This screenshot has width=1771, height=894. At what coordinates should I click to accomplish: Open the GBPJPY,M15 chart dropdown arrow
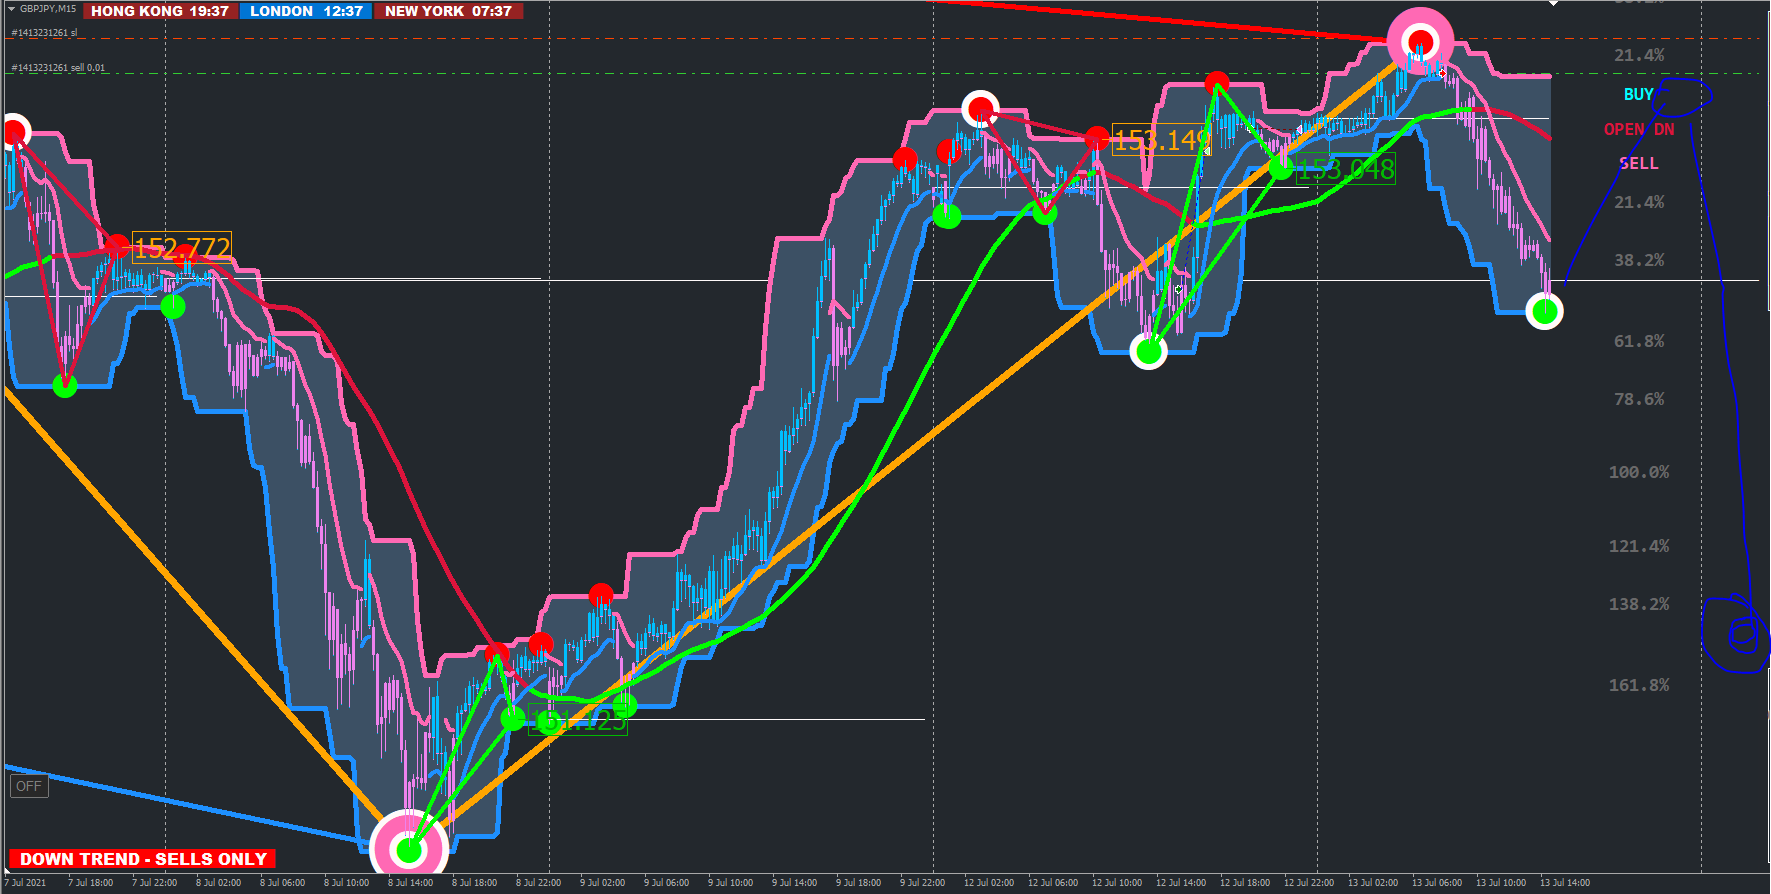pos(12,9)
